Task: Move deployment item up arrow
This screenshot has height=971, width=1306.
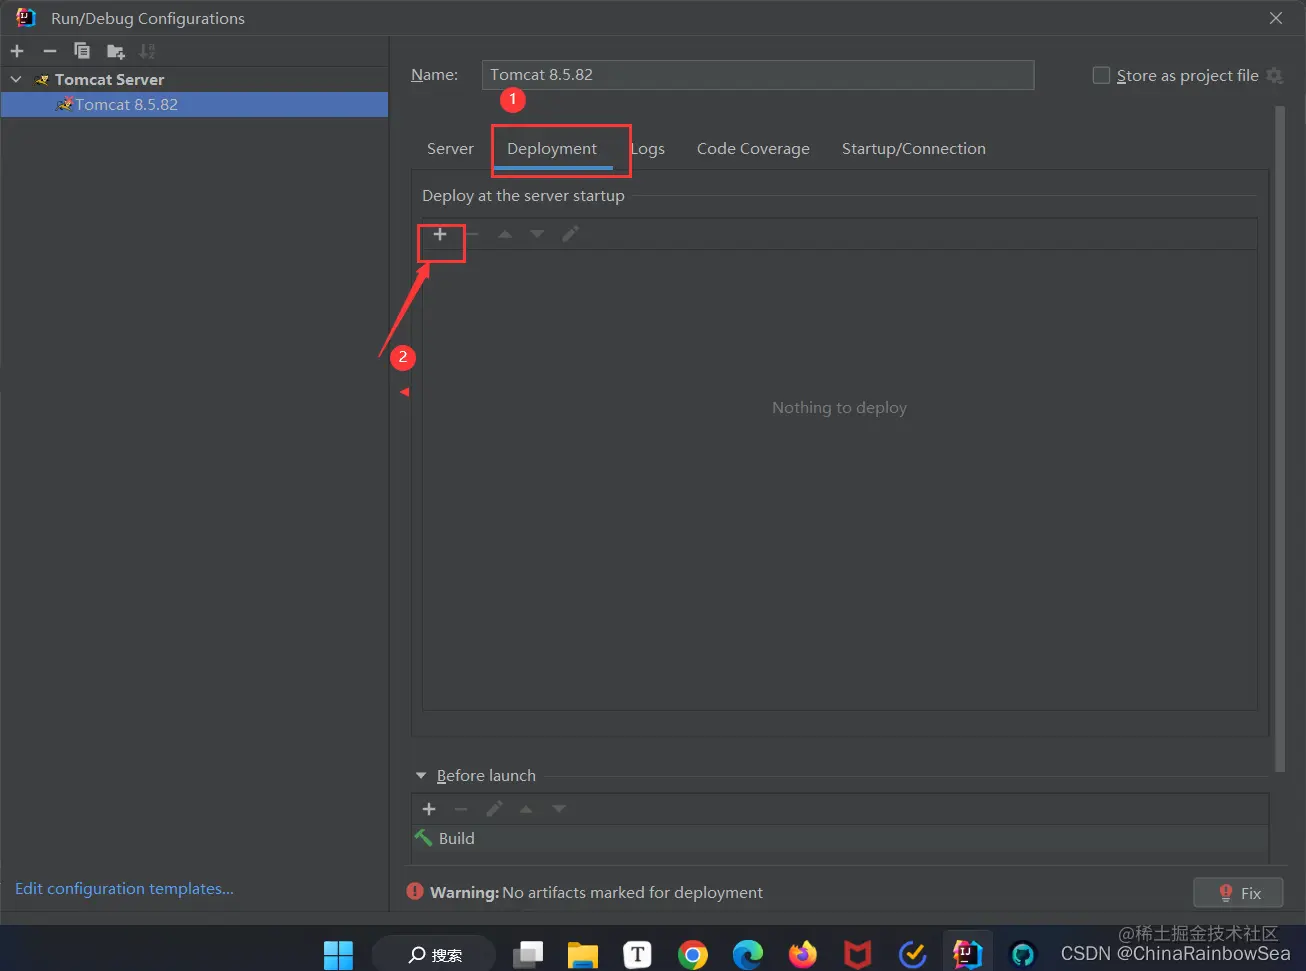Action: 505,234
